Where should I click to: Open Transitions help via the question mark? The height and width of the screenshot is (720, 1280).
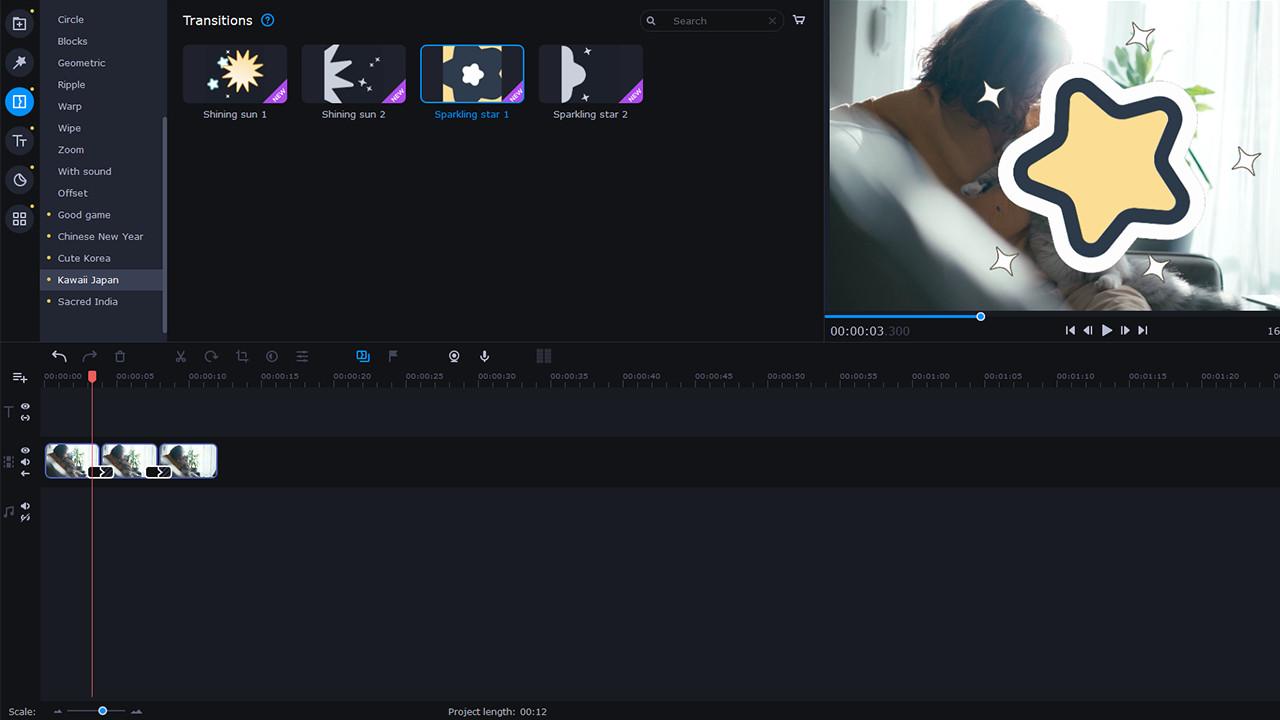[x=267, y=20]
